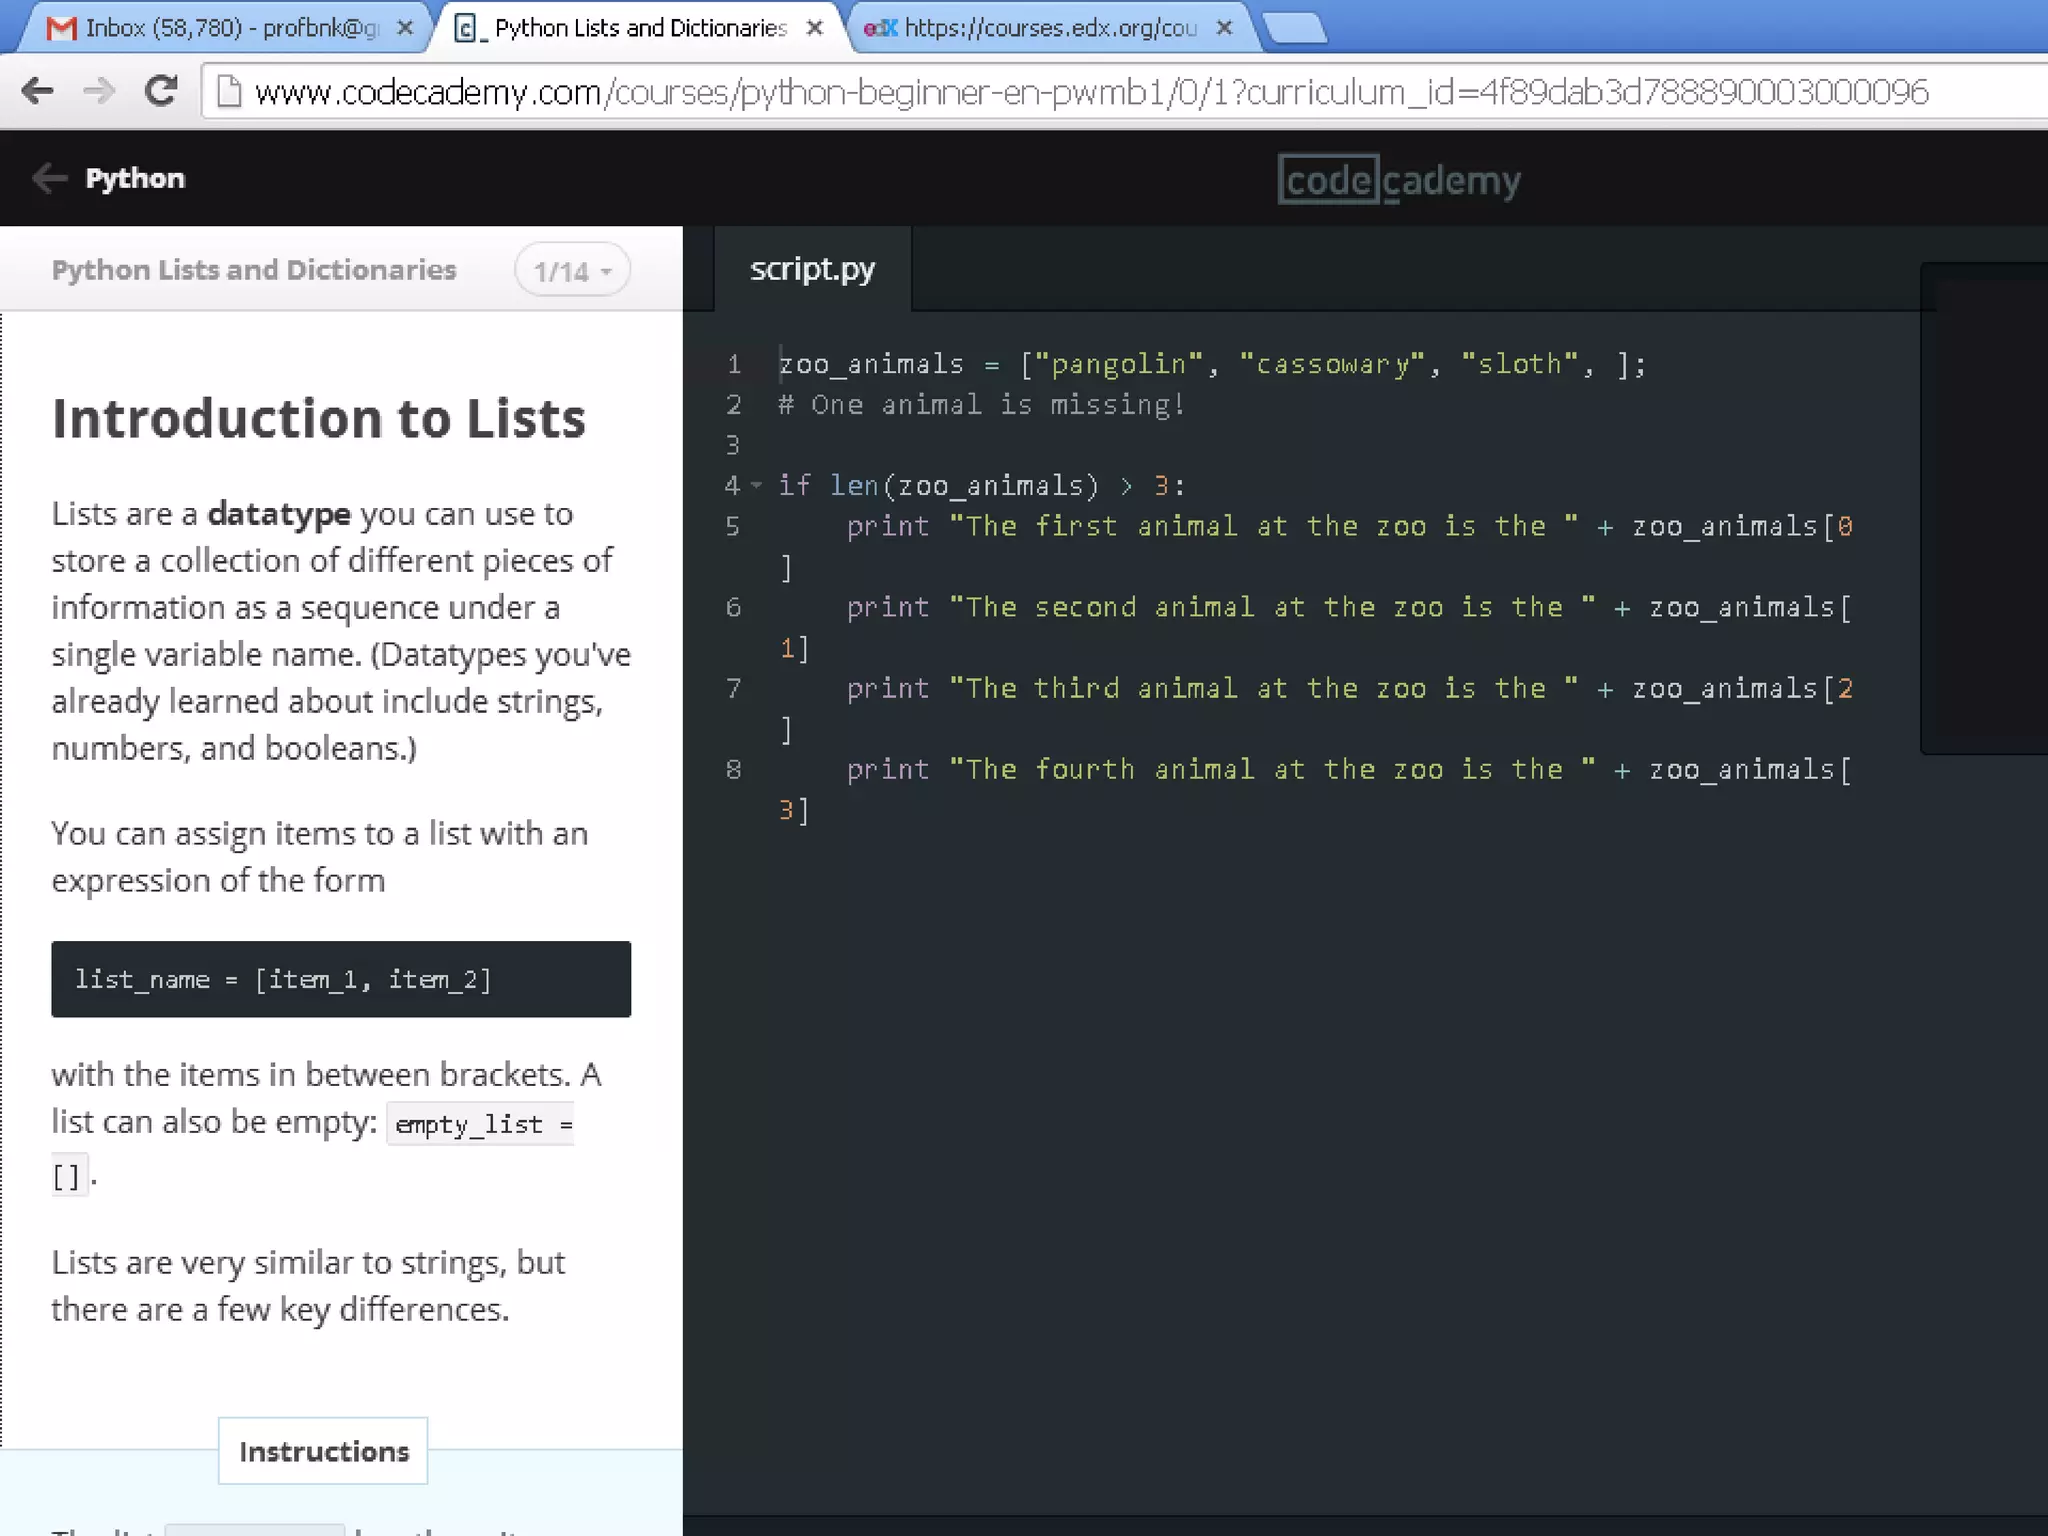Click the browser forward arrow

pos(99,91)
